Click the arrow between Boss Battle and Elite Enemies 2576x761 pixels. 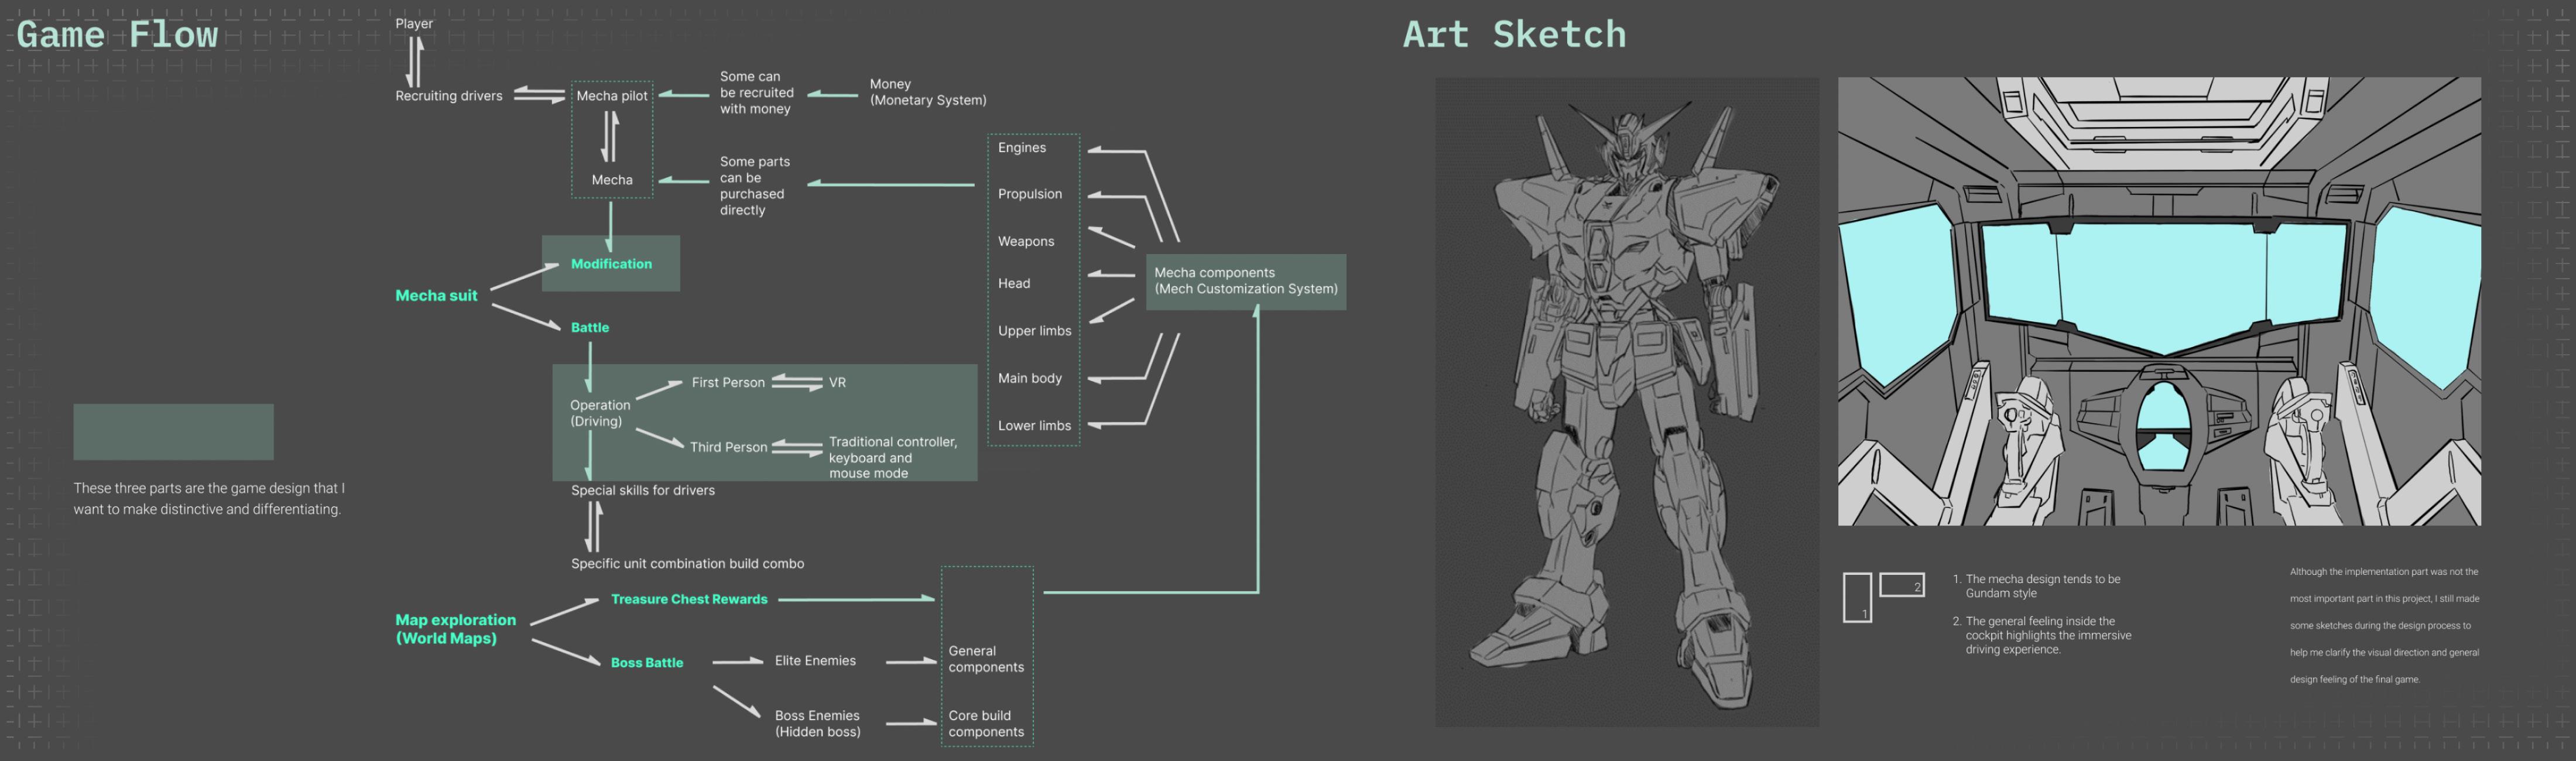(737, 661)
